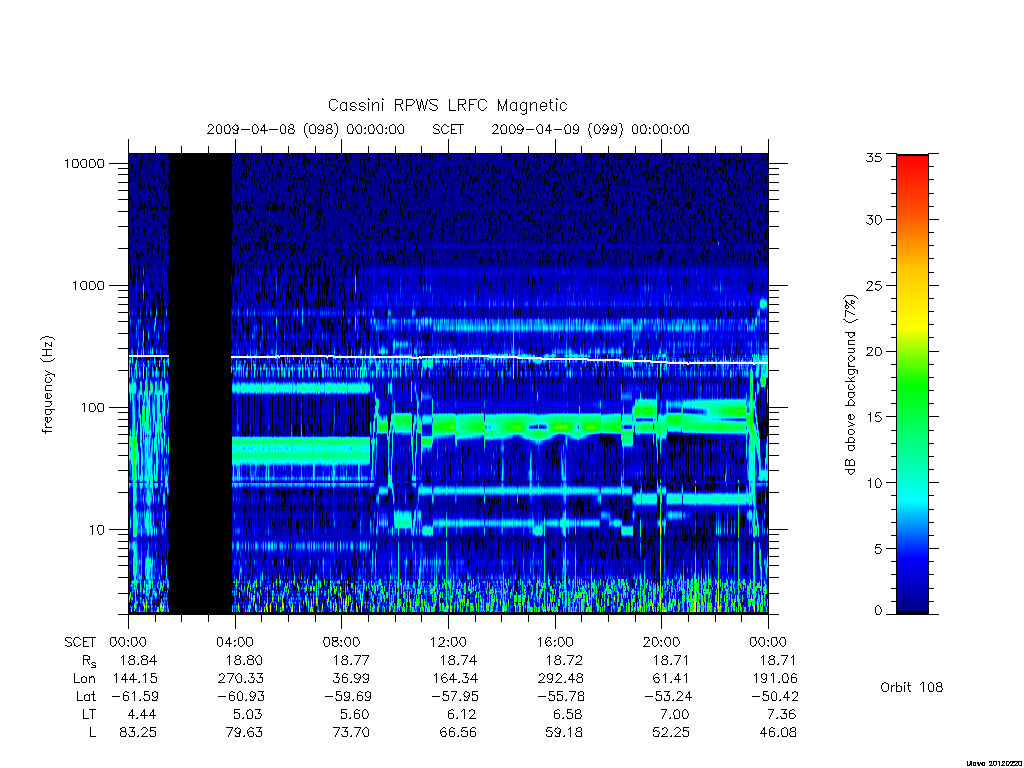This screenshot has height=768, width=1024.
Task: Click the LT value 5.60
Action: (x=355, y=714)
